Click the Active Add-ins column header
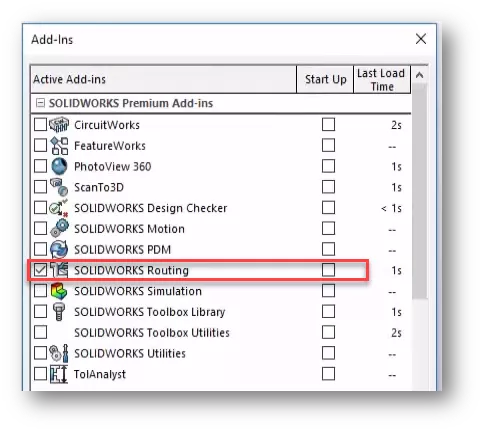The image size is (484, 433). click(x=163, y=79)
